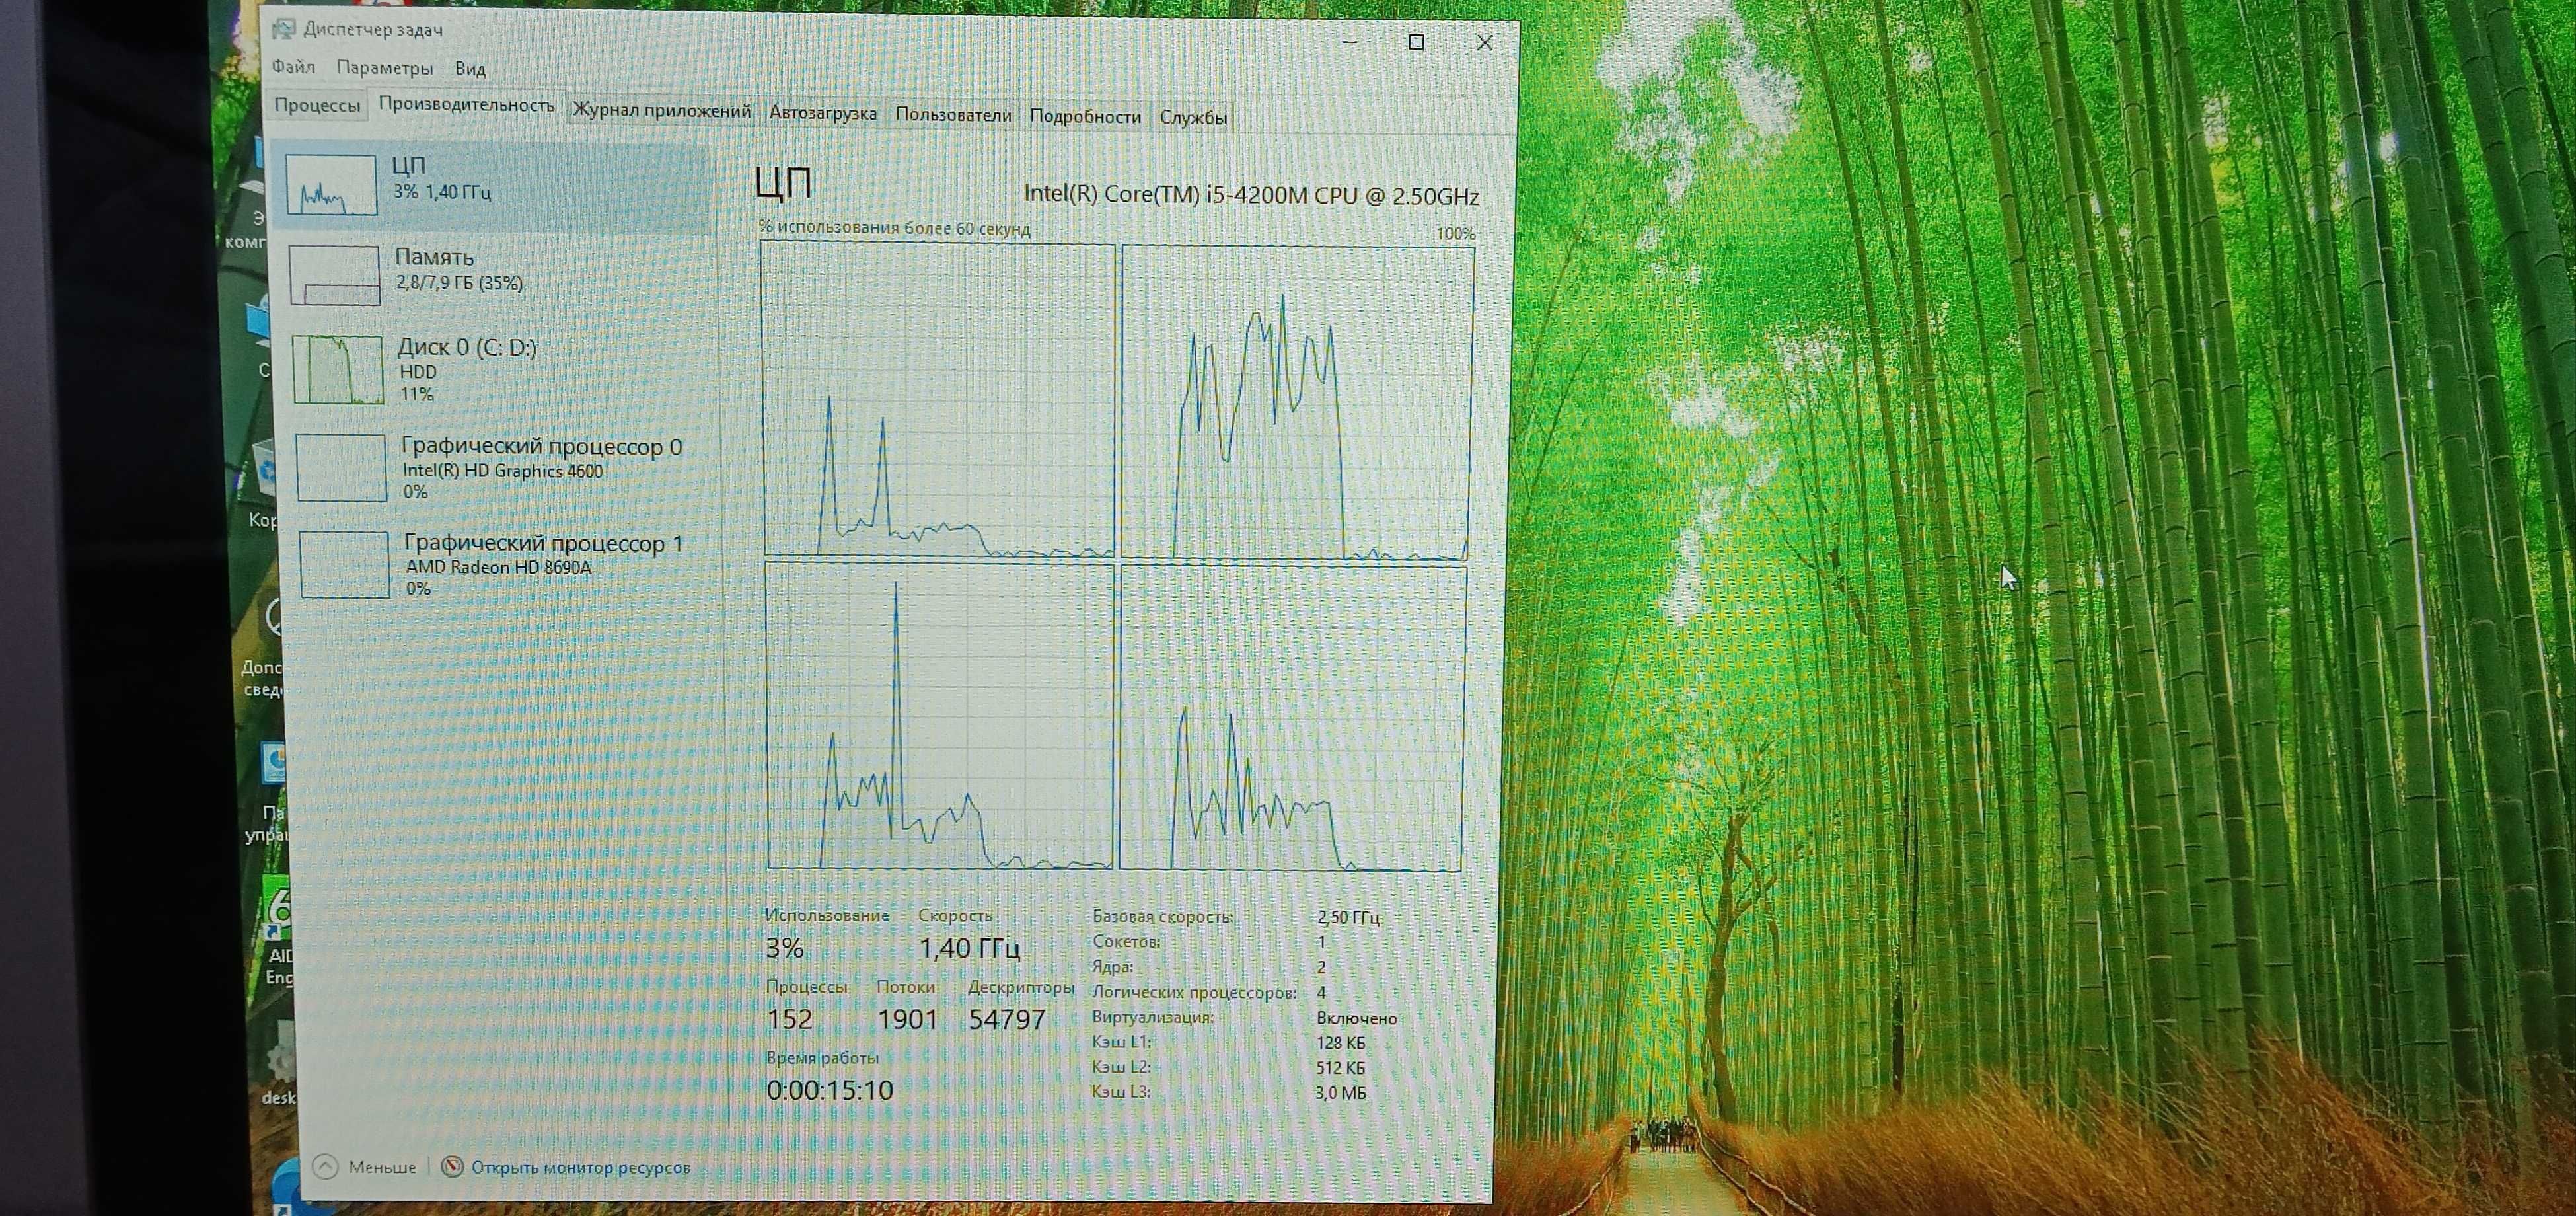Viewport: 2576px width, 1216px height.
Task: Switch to the Автозагрузка tab
Action: pyautogui.click(x=823, y=113)
